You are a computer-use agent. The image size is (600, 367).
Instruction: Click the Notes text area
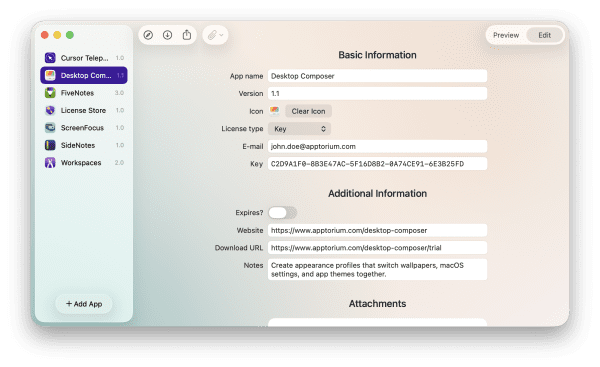pyautogui.click(x=377, y=269)
